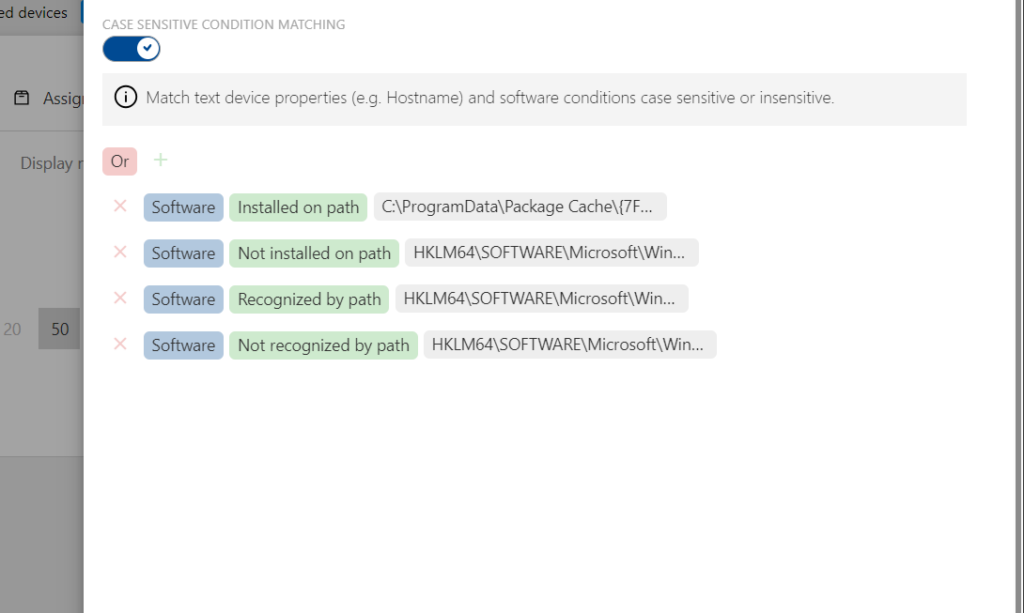Change the Not recognized by path operator

[x=323, y=345]
